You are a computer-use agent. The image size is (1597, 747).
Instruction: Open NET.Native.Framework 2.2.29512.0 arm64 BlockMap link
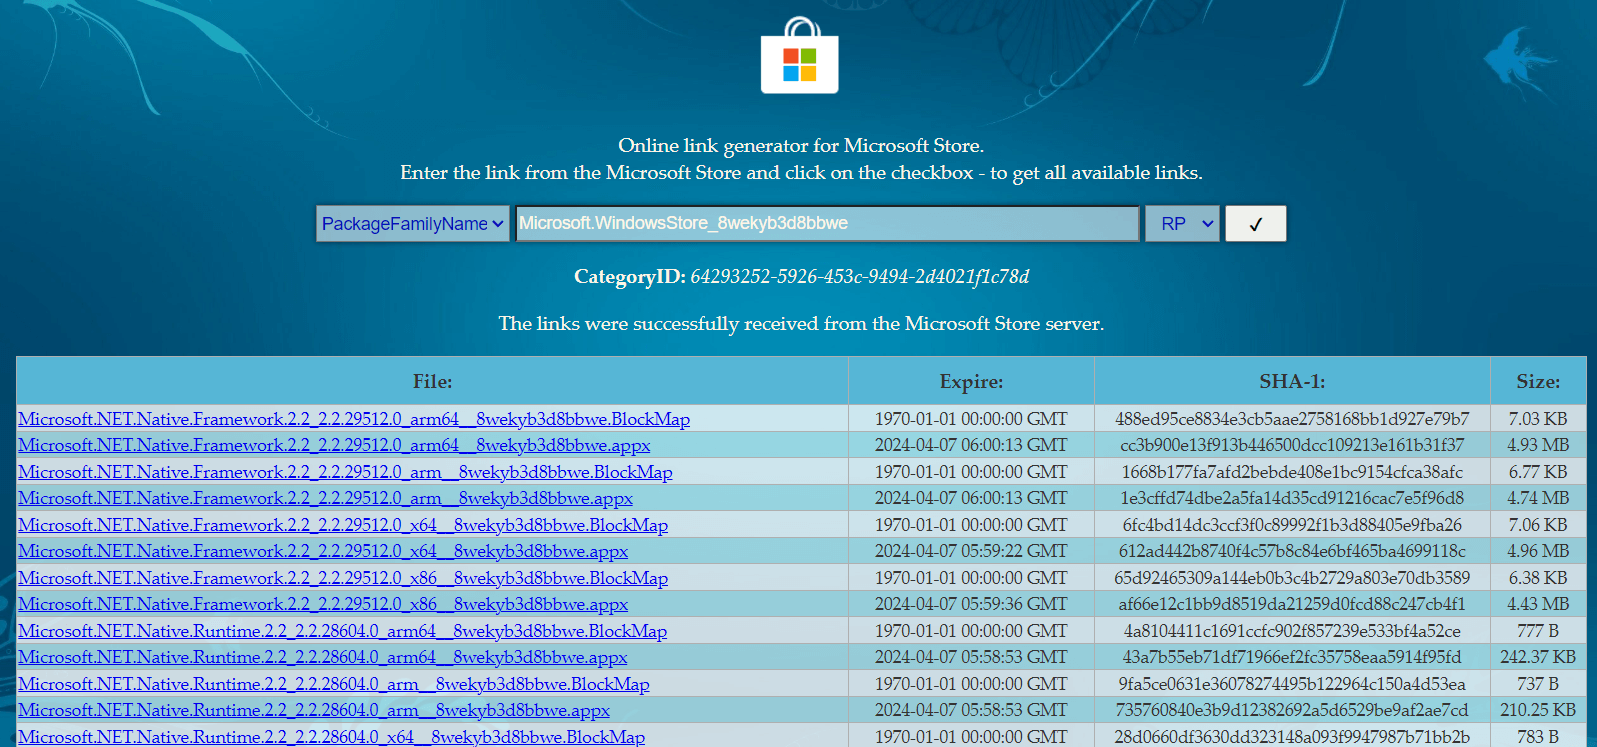tap(354, 419)
